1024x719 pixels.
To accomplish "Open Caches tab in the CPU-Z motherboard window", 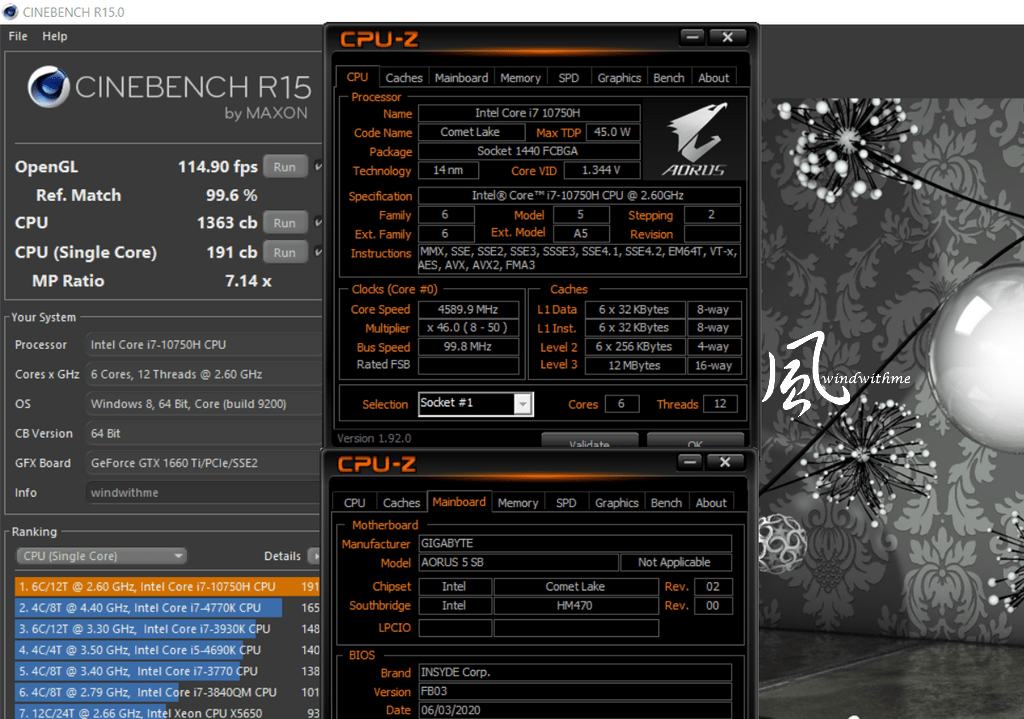I will [x=401, y=503].
